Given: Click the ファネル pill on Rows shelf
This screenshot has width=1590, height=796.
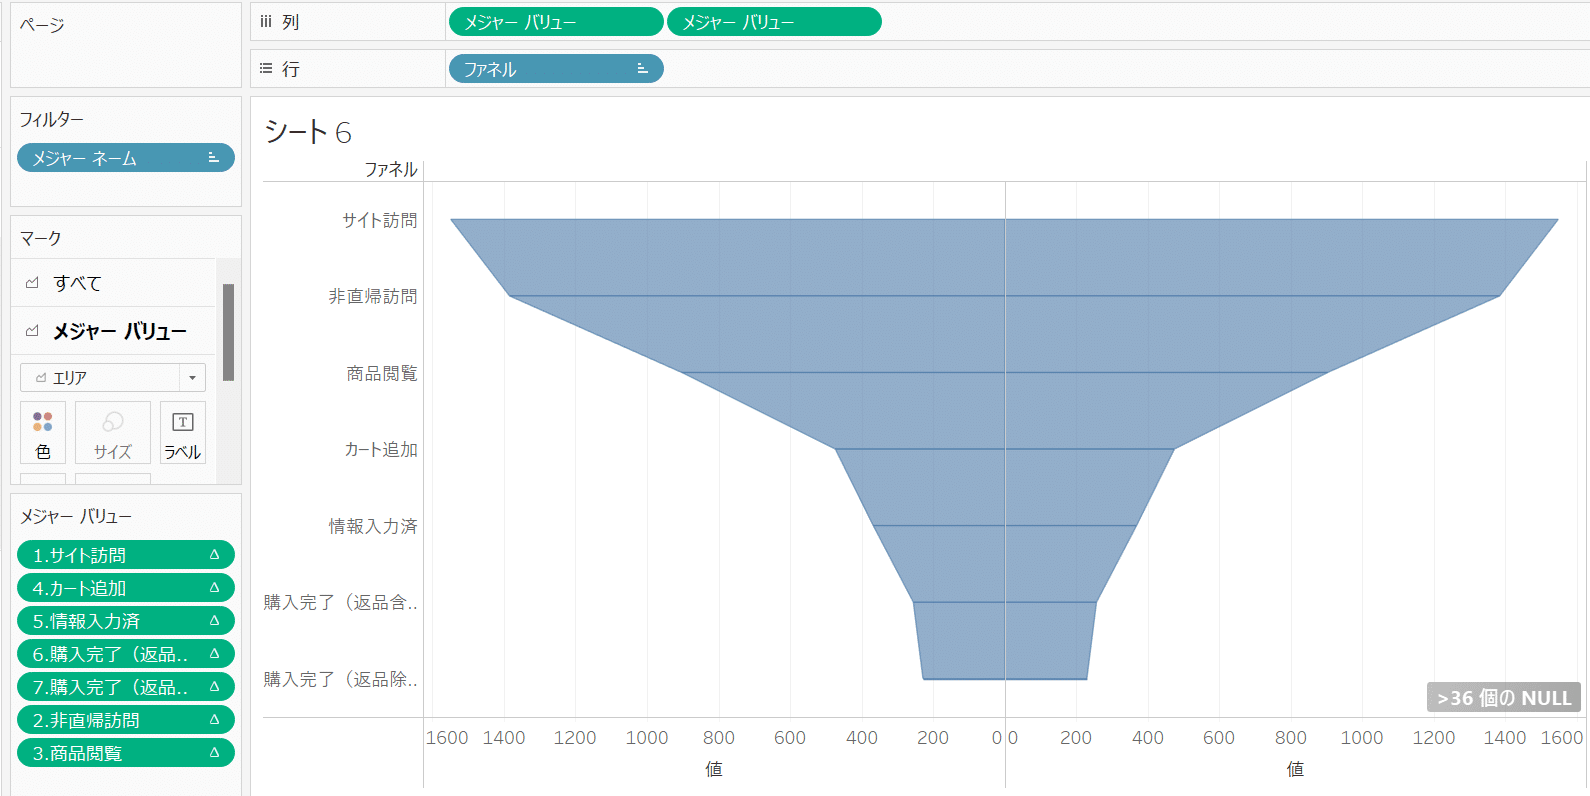Looking at the screenshot, I should click(x=556, y=69).
